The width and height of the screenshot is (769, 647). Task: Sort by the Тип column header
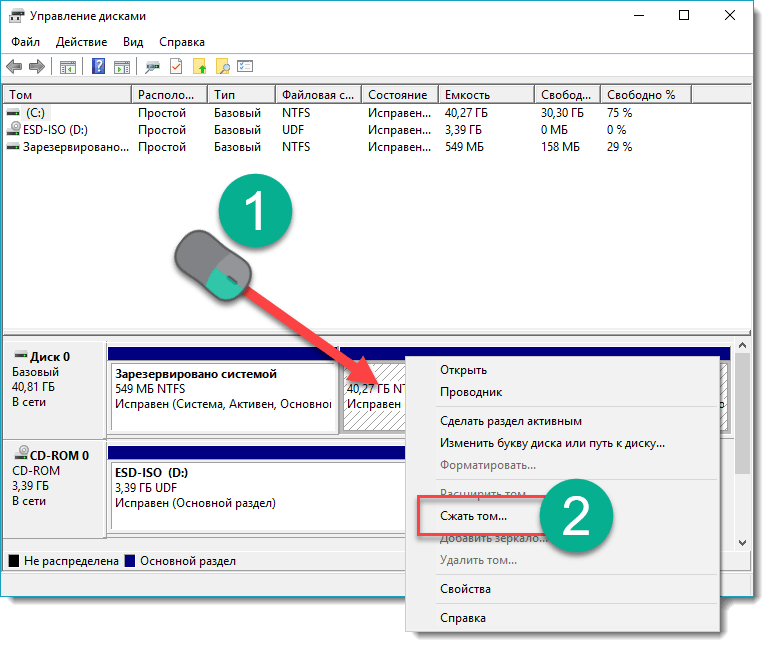(242, 95)
